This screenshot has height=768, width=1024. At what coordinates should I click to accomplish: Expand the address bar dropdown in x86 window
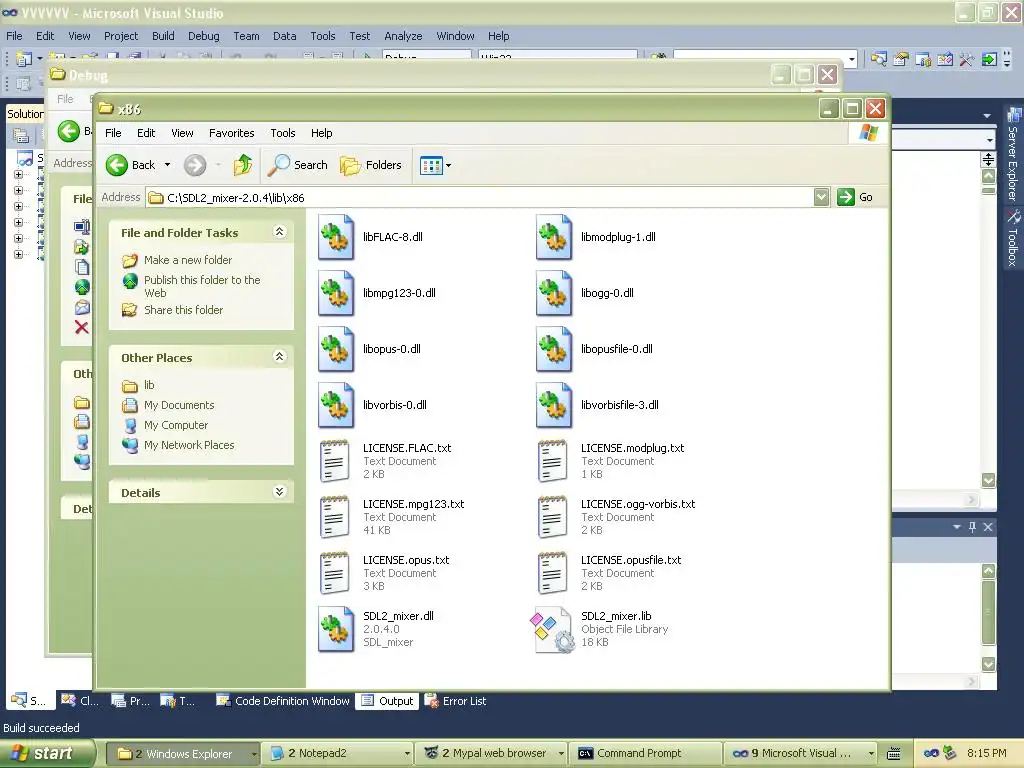[822, 197]
